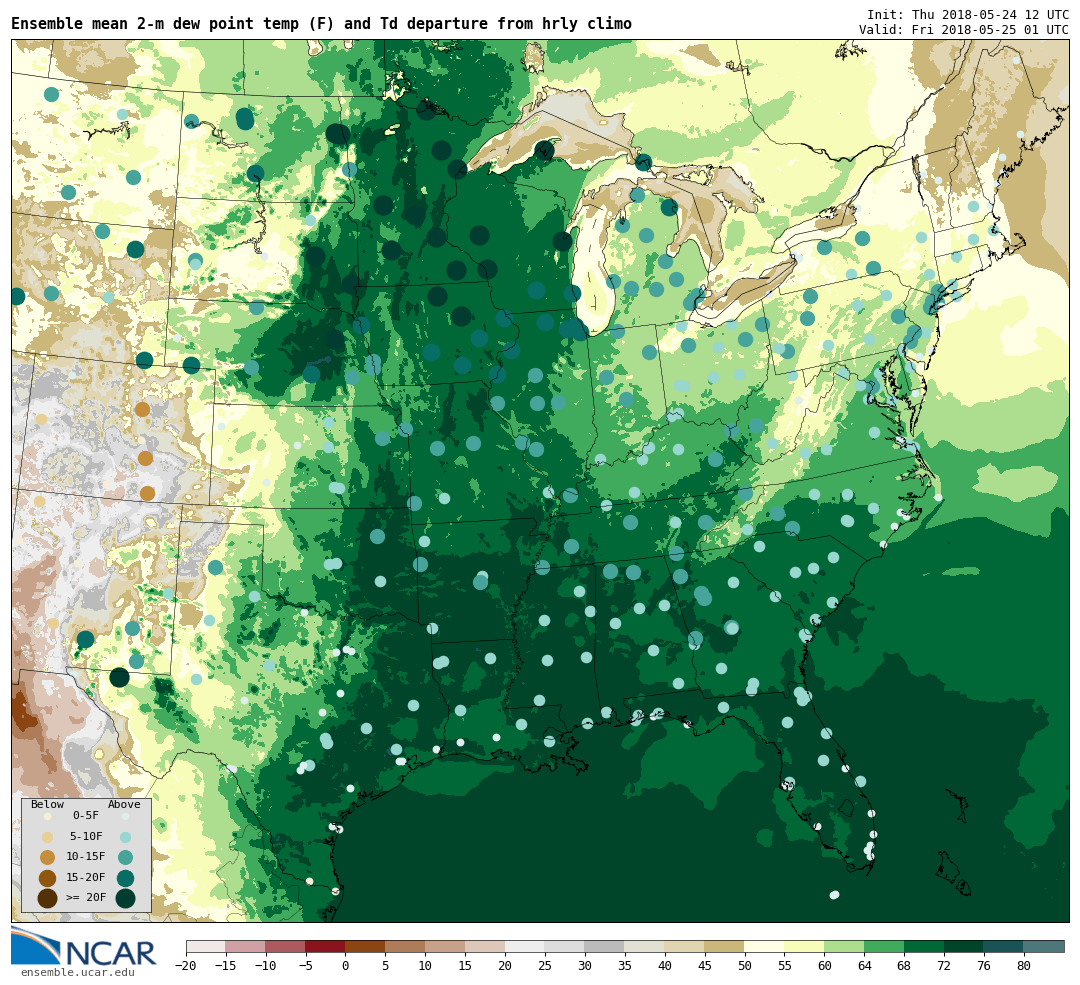Viewport: 1080px width, 985px height.
Task: Select the 15-20F below-normal brown legend circle
Action: coord(47,878)
